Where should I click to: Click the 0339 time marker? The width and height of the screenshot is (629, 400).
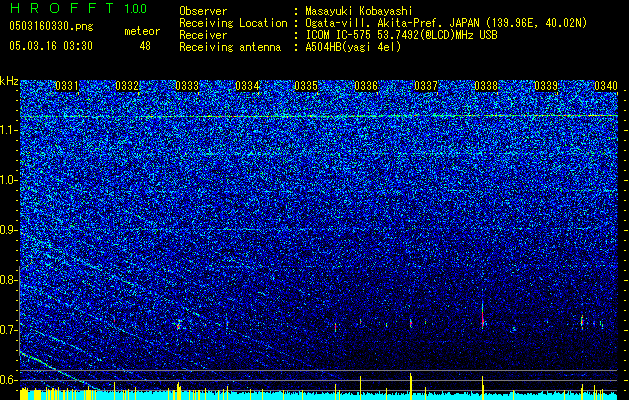coord(546,86)
